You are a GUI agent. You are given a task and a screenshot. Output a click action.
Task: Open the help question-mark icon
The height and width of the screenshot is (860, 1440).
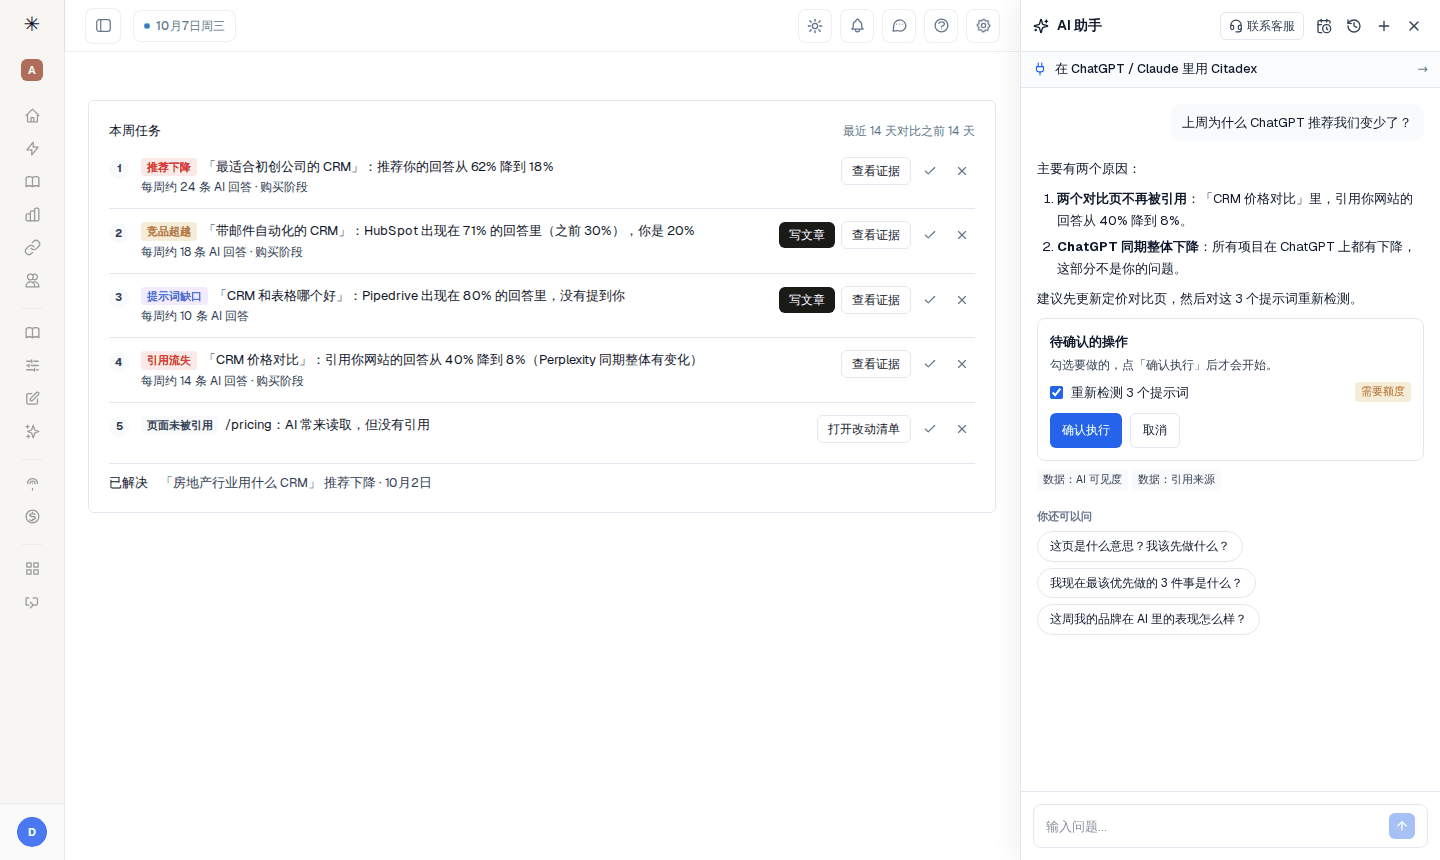click(x=941, y=26)
